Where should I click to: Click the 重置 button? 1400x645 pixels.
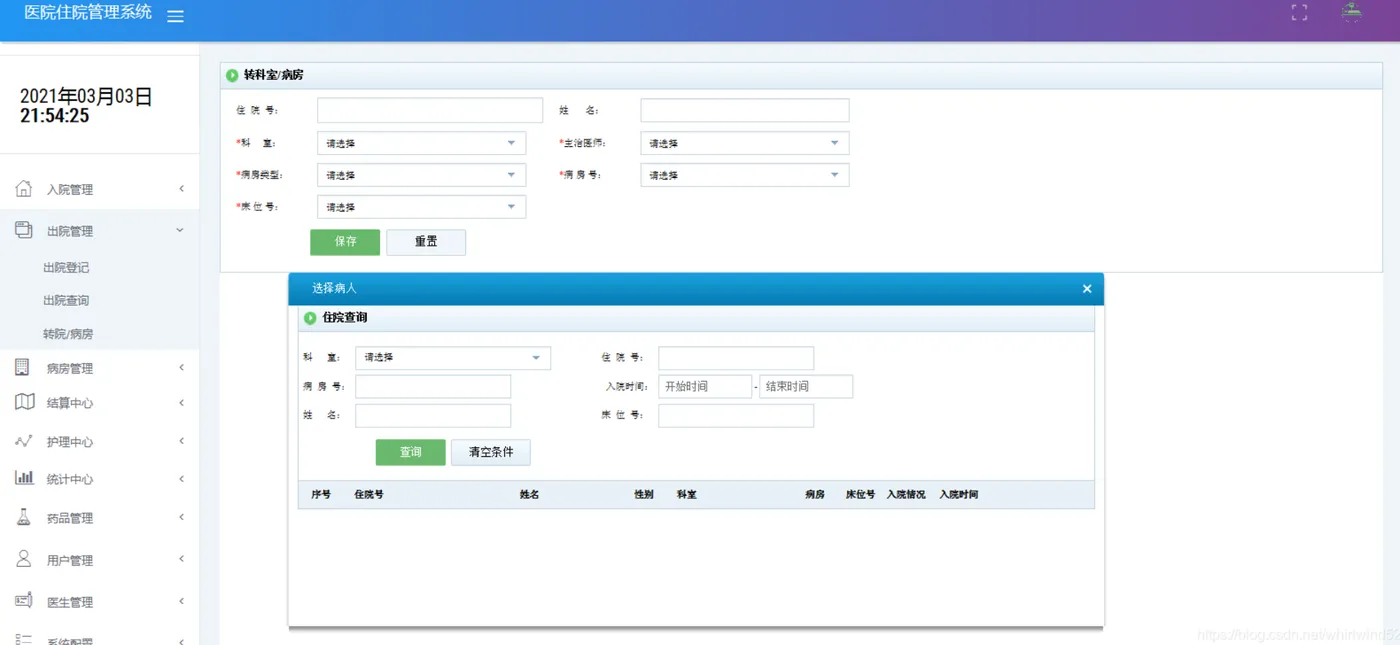[x=426, y=242]
